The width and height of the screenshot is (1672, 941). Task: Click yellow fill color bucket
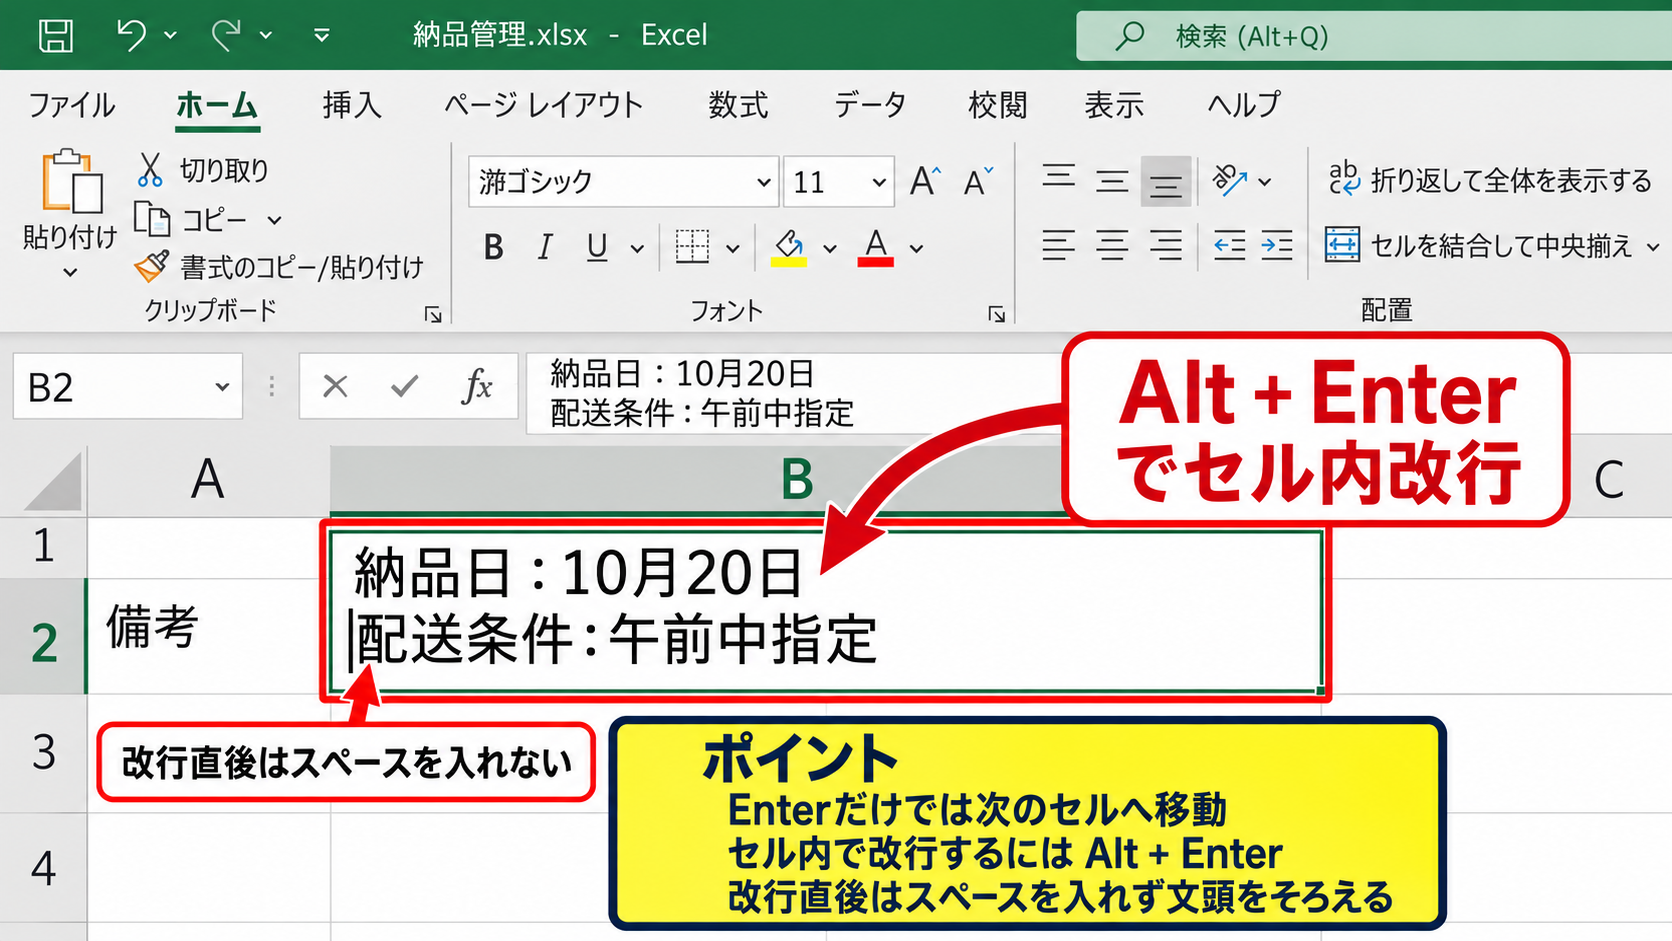tap(789, 247)
